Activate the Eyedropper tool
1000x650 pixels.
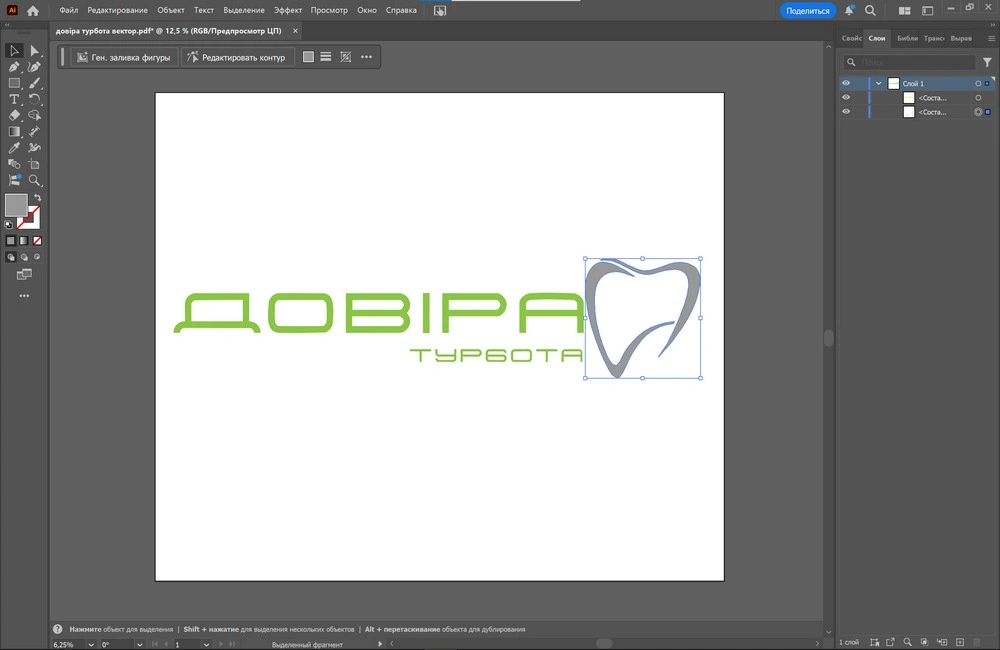click(14, 148)
